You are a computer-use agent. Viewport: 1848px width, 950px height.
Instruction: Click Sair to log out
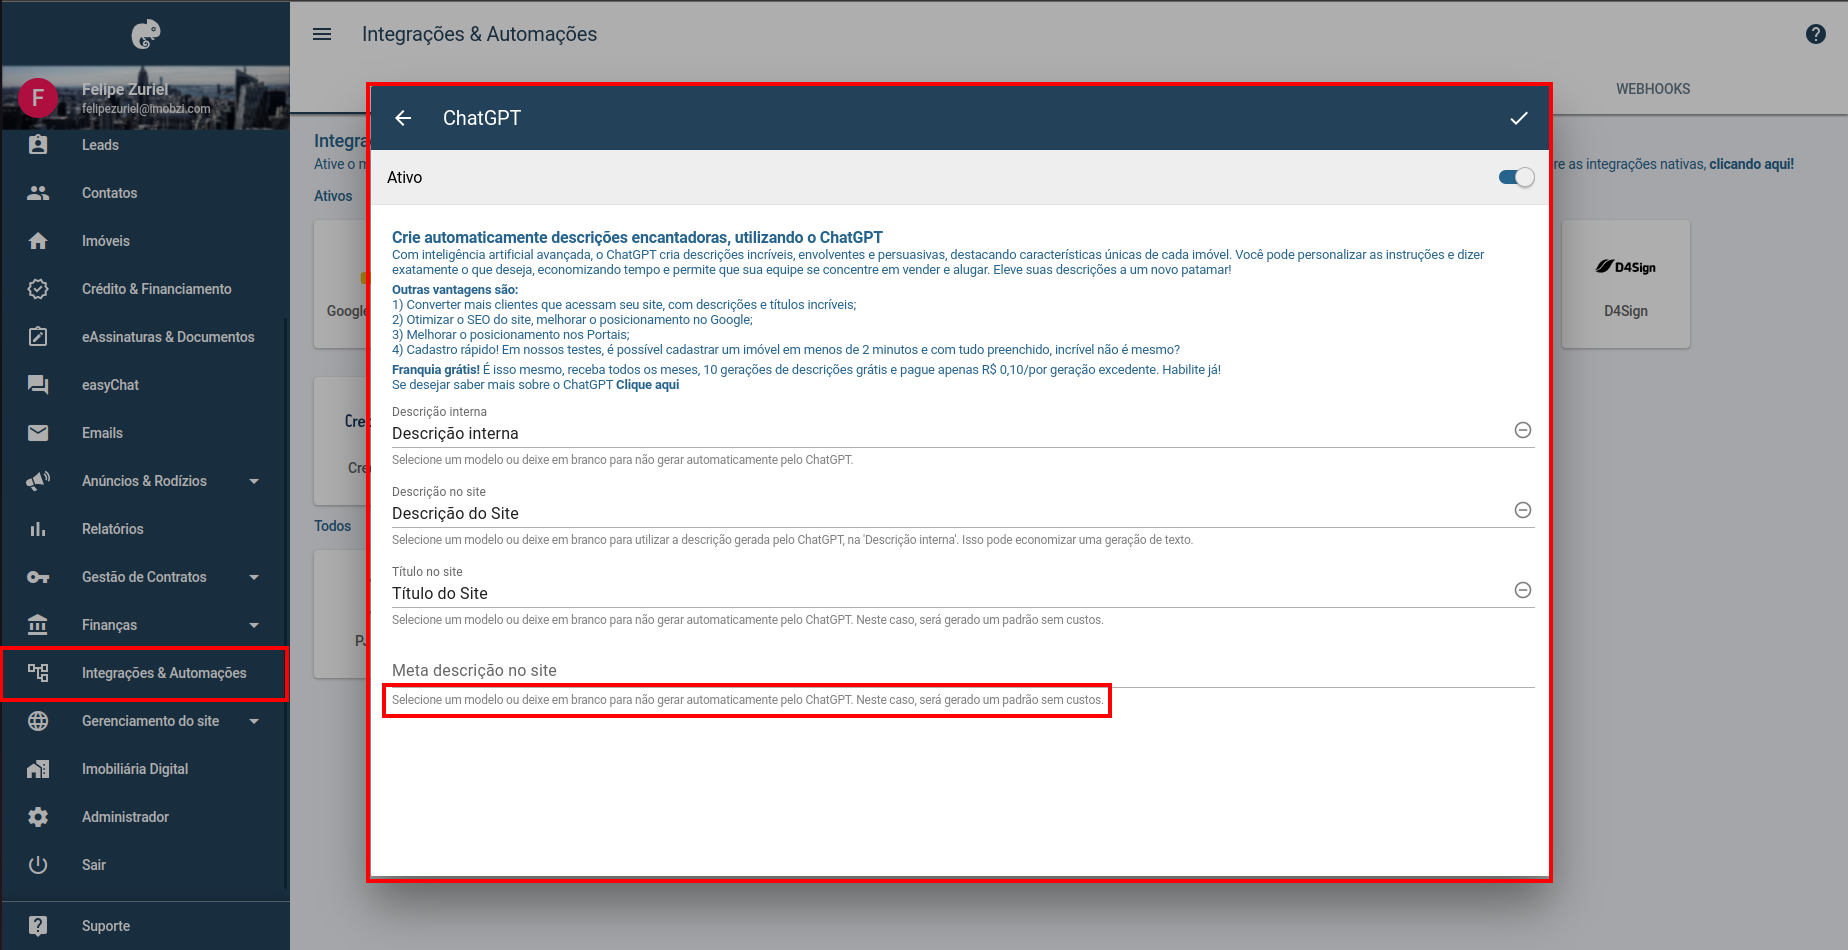coord(145,865)
